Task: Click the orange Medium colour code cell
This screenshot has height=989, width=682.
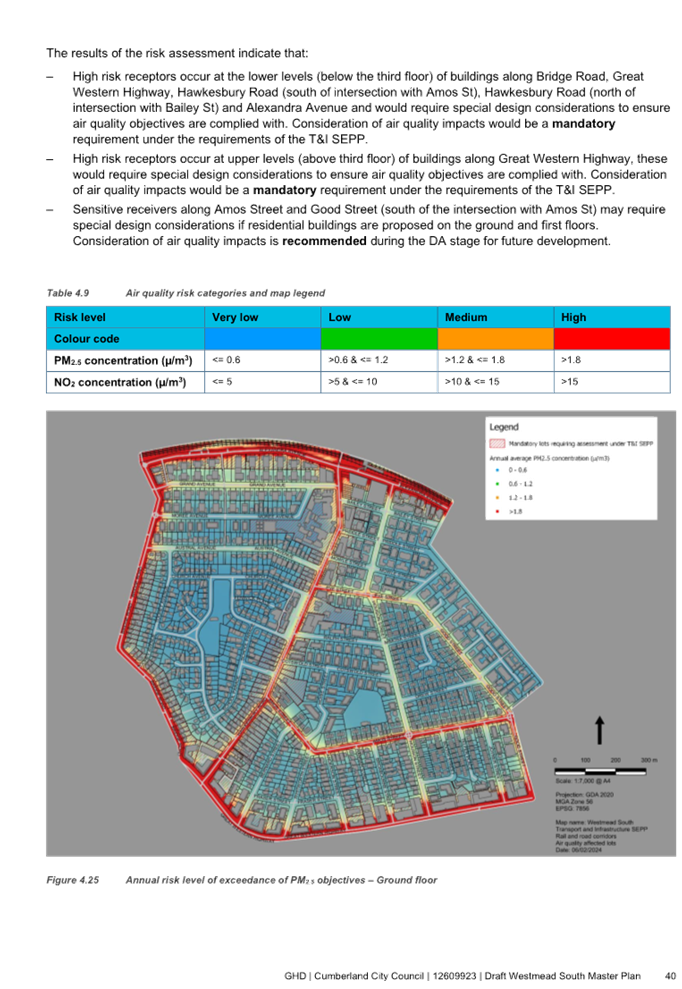Action: 496,339
